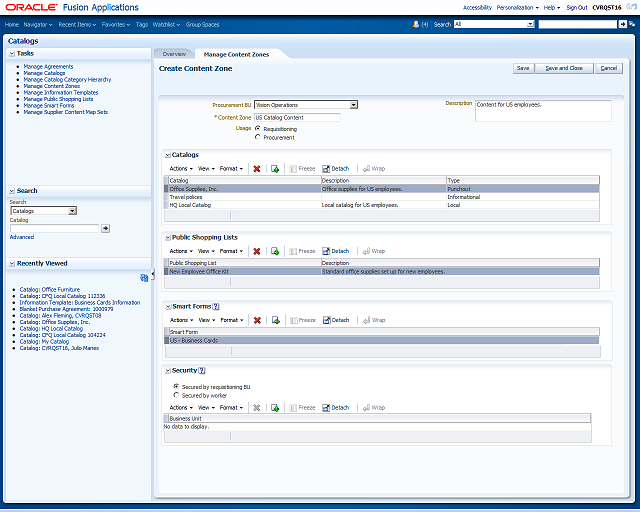
Task: Open View menu in Catalogs toolbar
Action: coord(206,169)
